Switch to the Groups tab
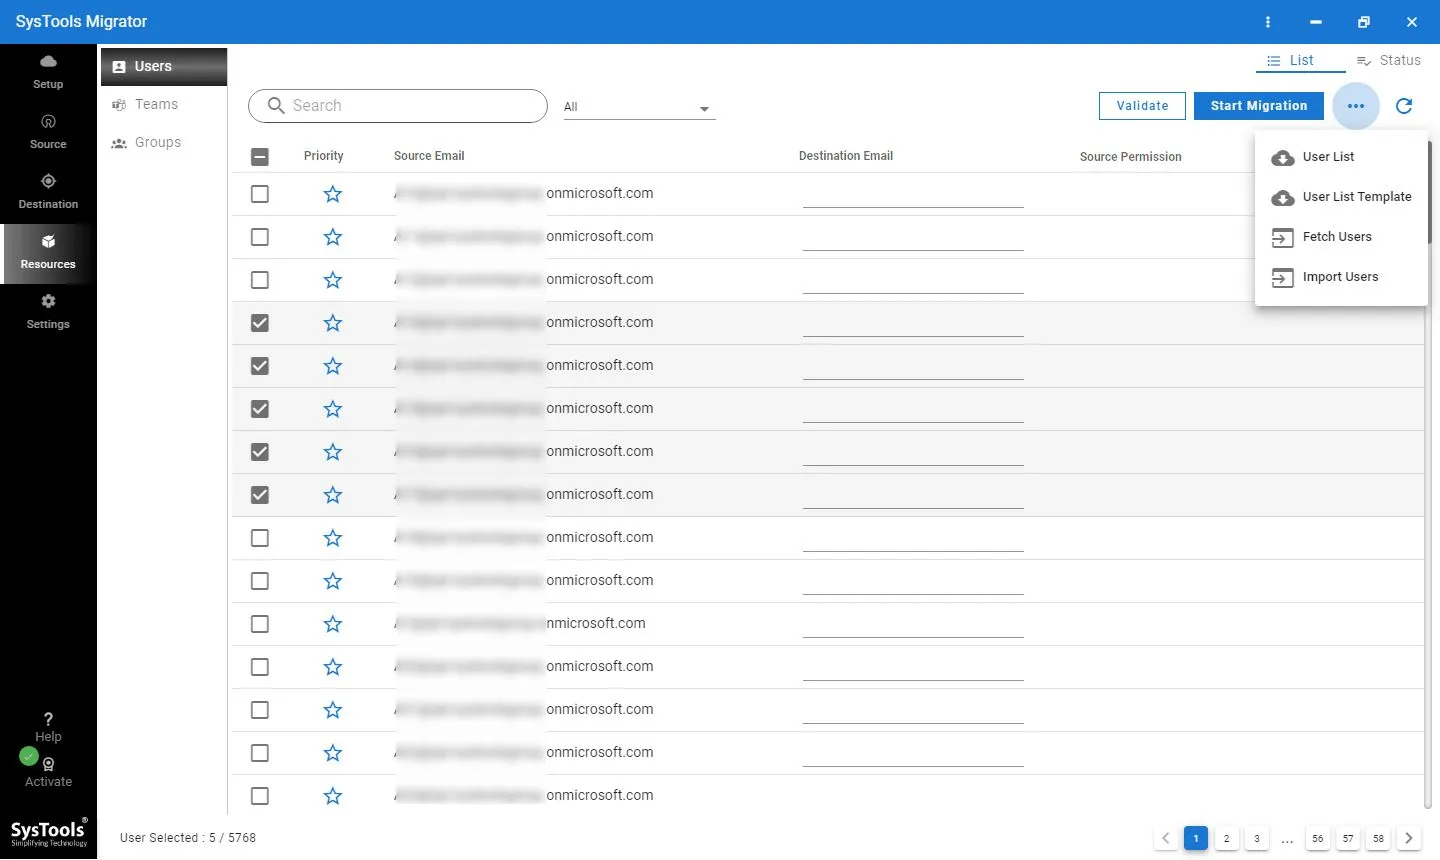 pos(164,142)
